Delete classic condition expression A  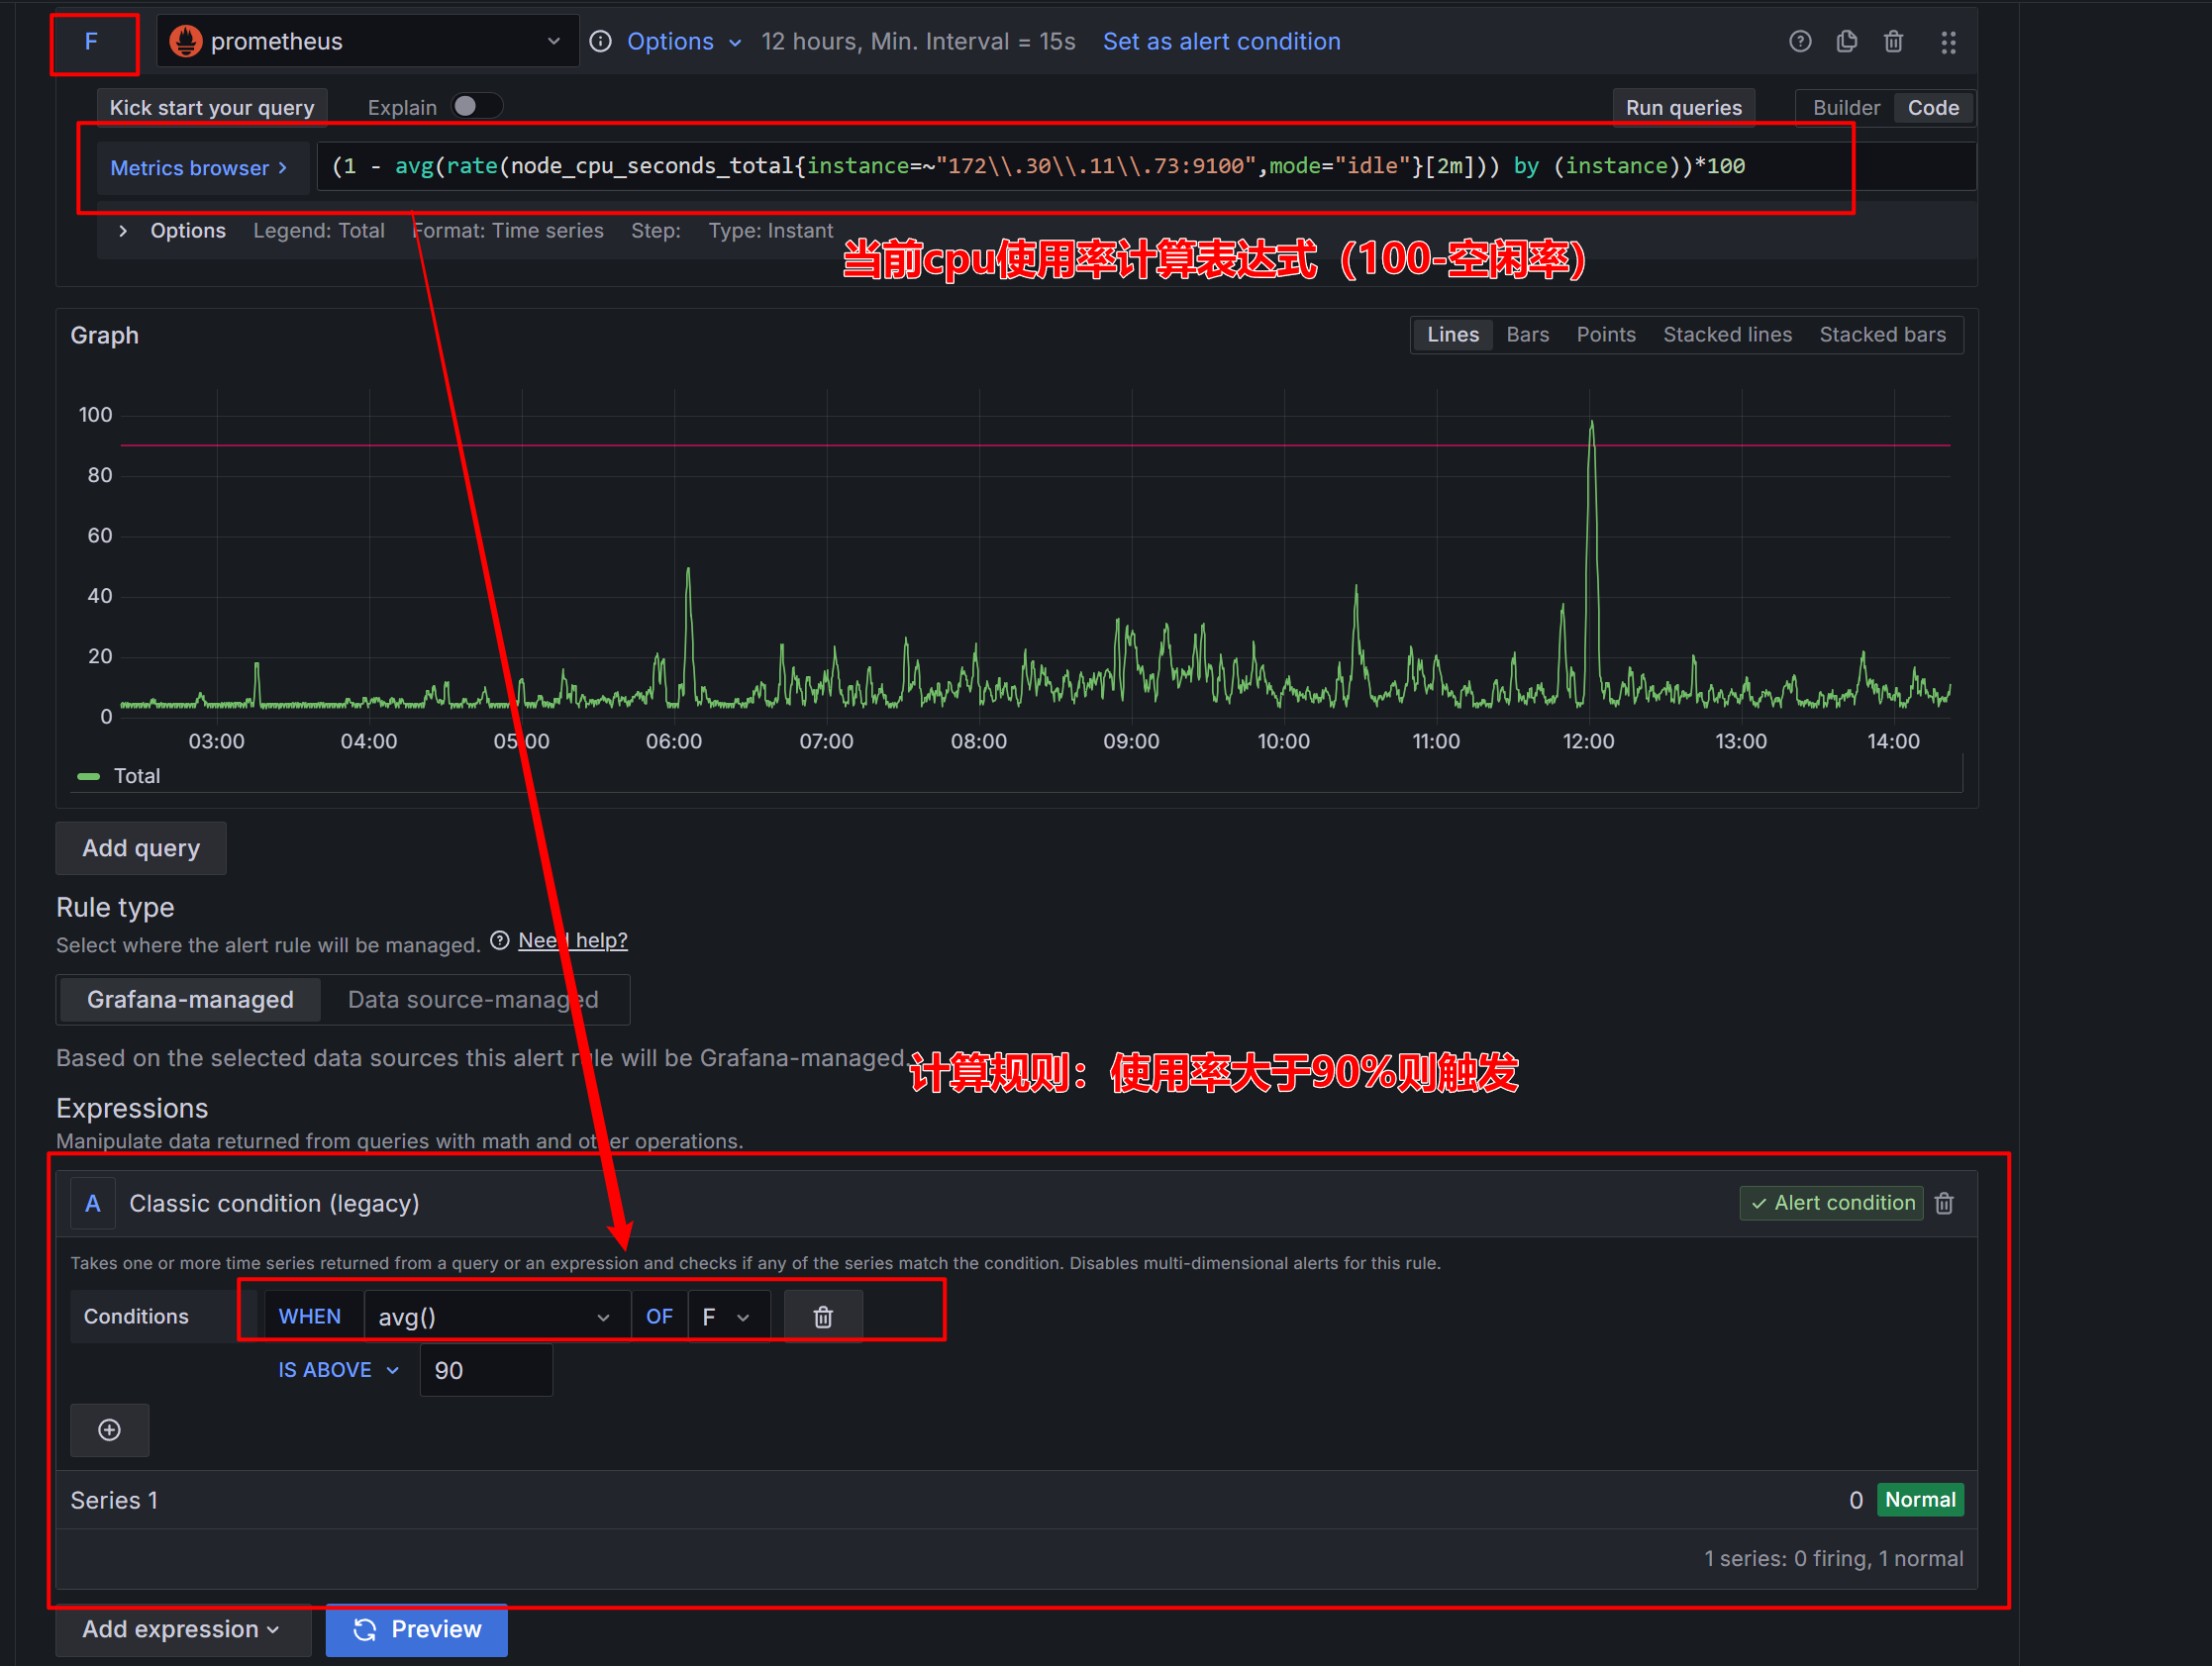click(1944, 1203)
